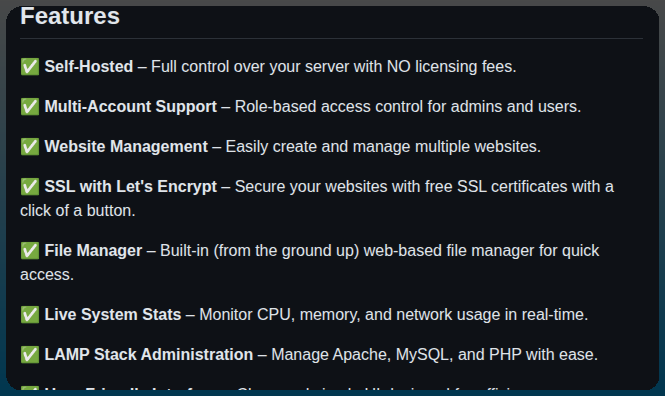Click 'Monitor CPU, memory, and network usage' text

tap(349, 315)
